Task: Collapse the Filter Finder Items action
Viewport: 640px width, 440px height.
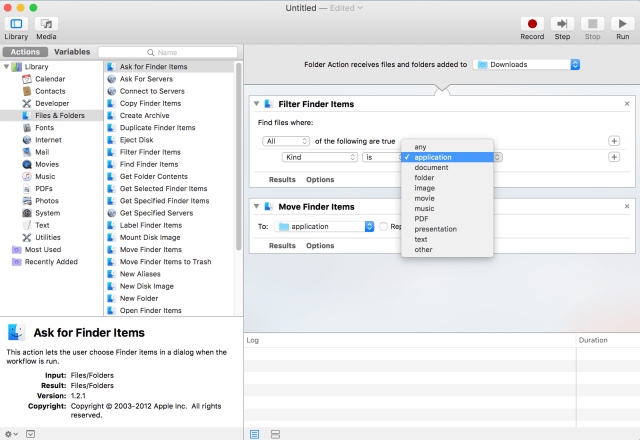Action: point(256,104)
